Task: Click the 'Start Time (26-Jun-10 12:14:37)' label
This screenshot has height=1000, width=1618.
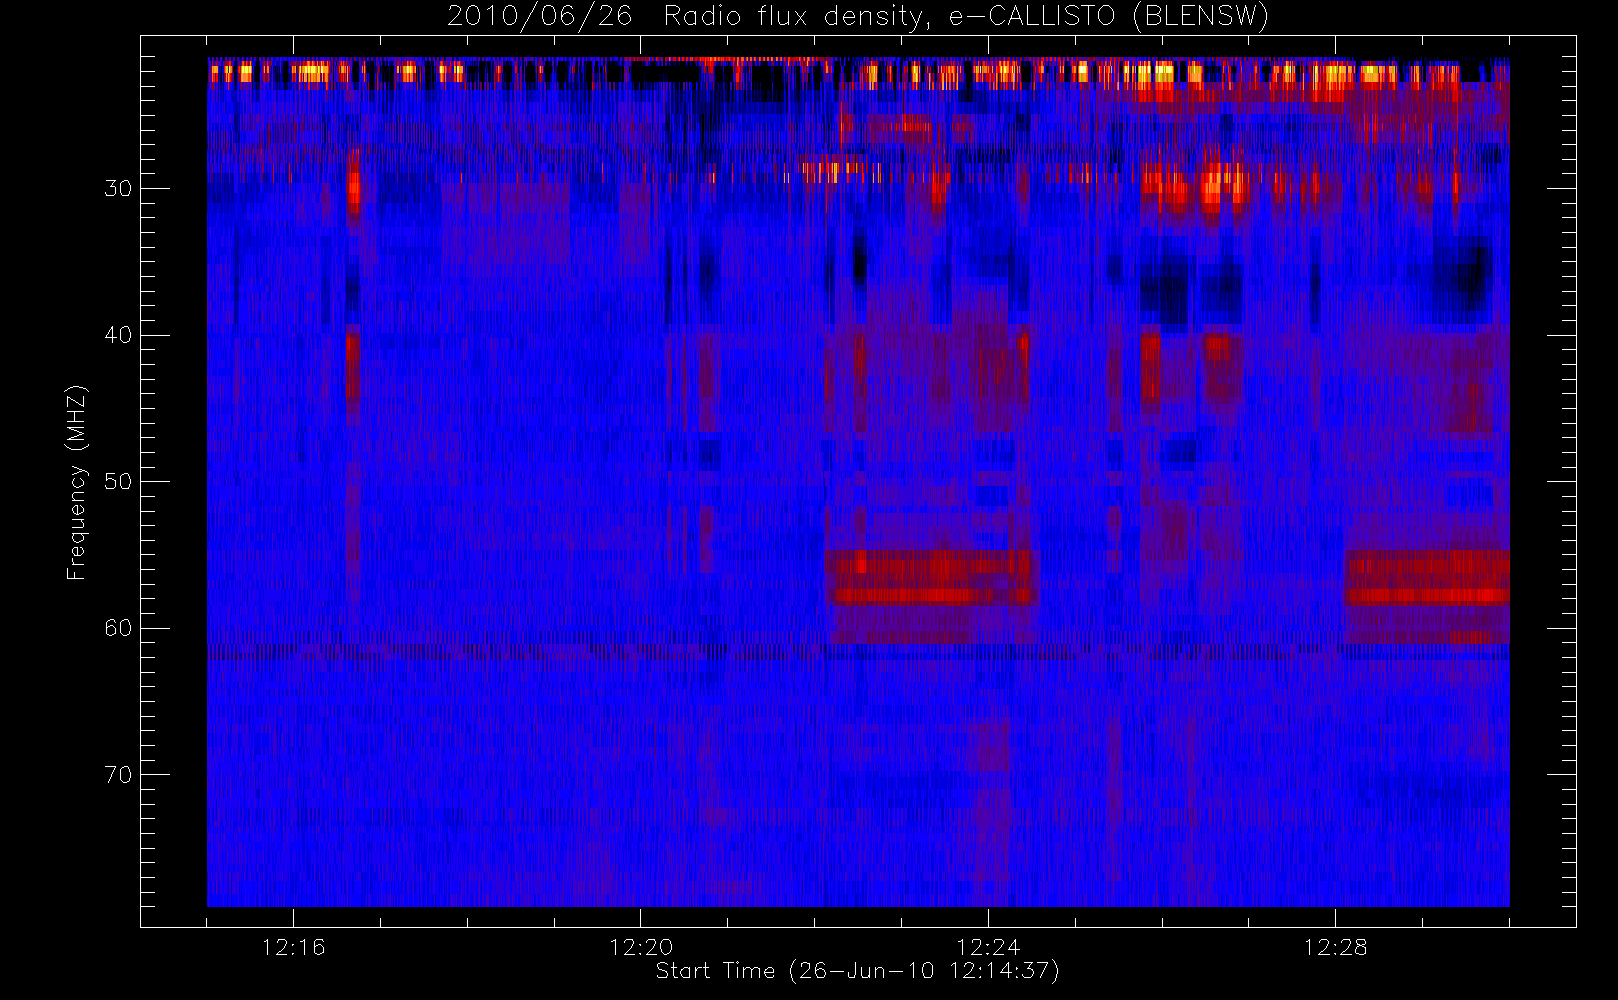Action: click(x=857, y=971)
